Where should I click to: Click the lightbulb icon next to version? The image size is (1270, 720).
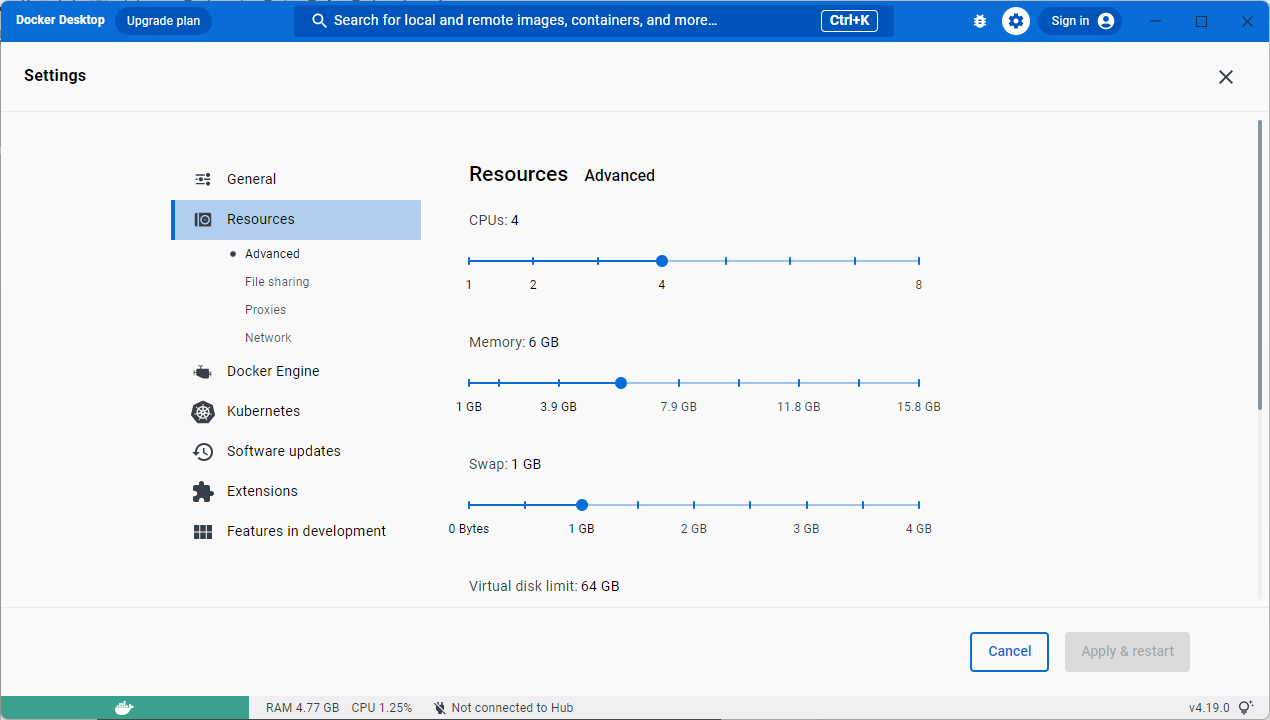[x=1246, y=707]
